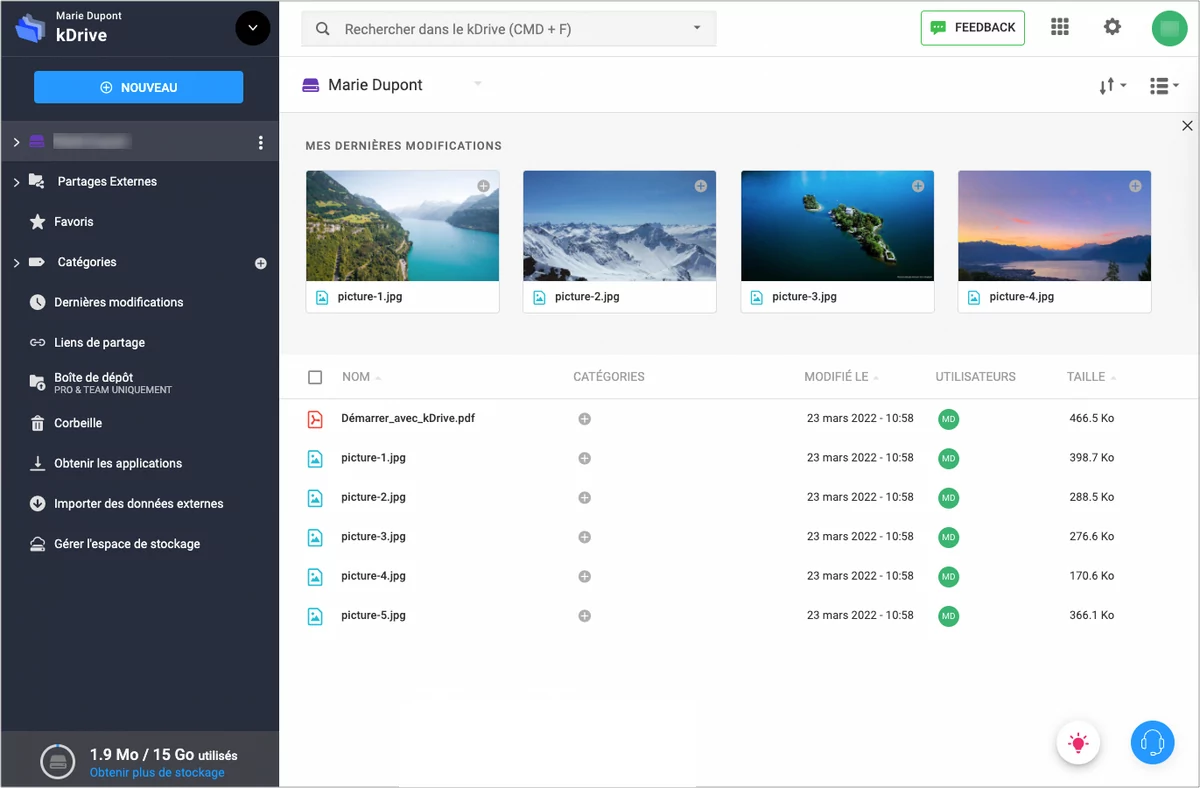Open the picture-4.jpg sunset thumbnail
Screen dimensions: 1200x788
[1054, 226]
